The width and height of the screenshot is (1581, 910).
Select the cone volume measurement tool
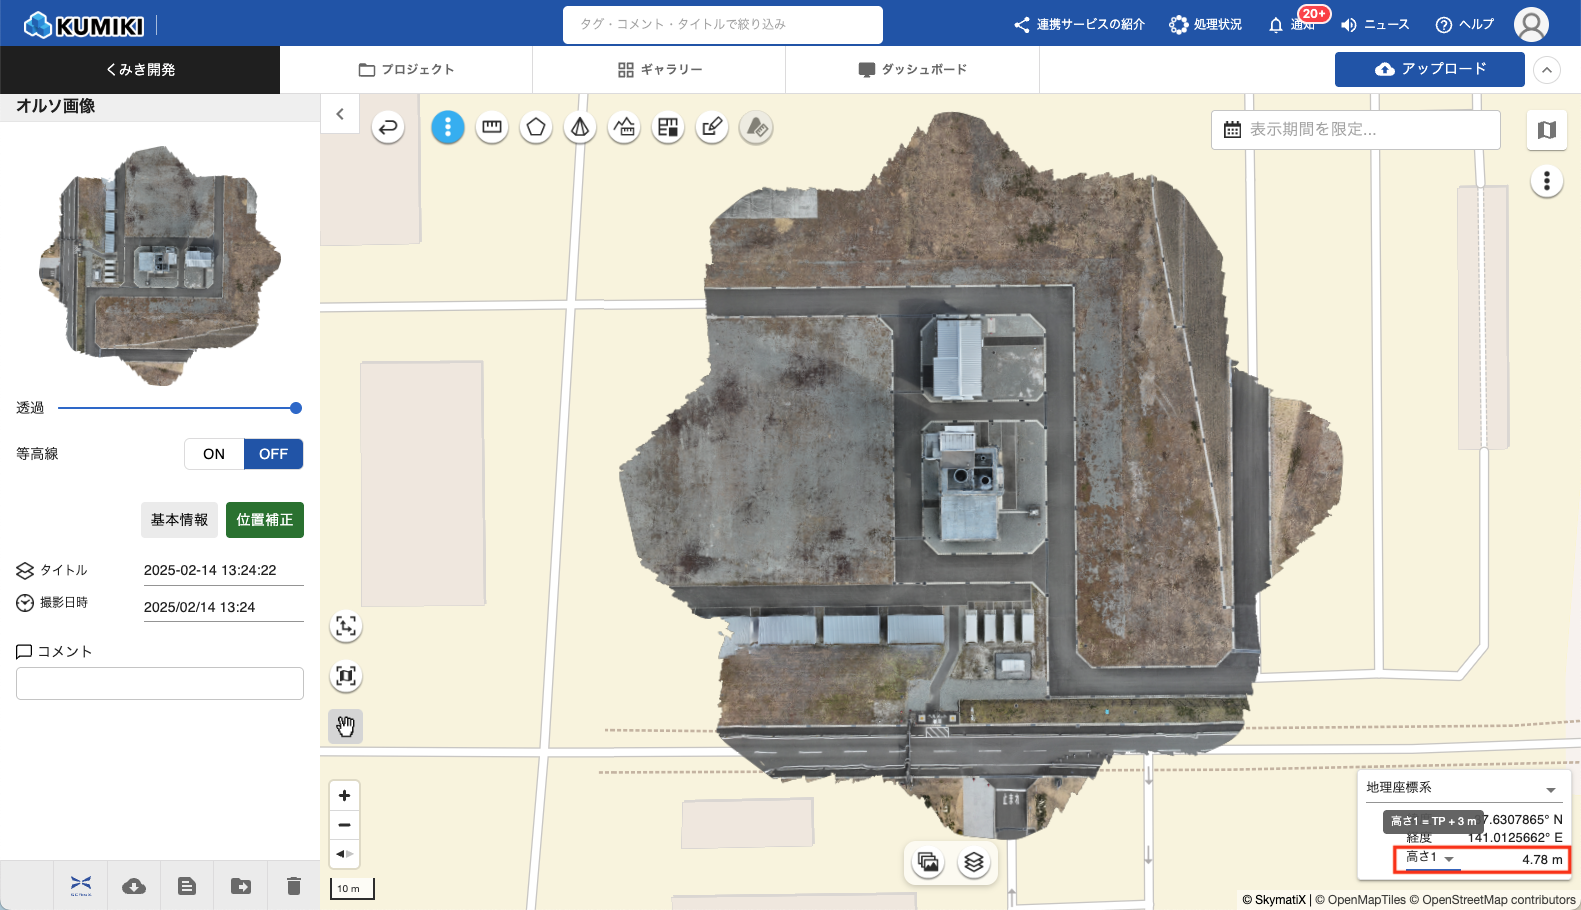pos(580,127)
